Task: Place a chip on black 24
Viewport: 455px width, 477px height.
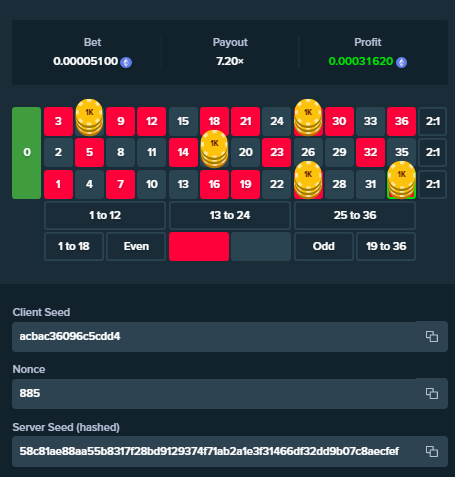Action: click(x=277, y=121)
